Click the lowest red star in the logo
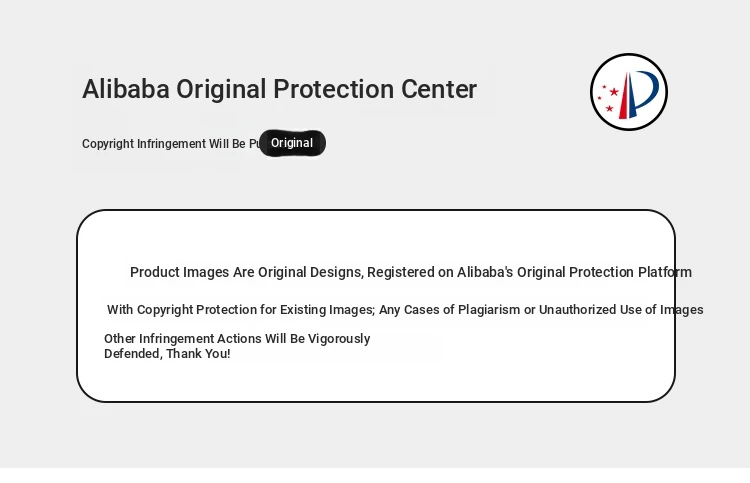 tap(609, 109)
